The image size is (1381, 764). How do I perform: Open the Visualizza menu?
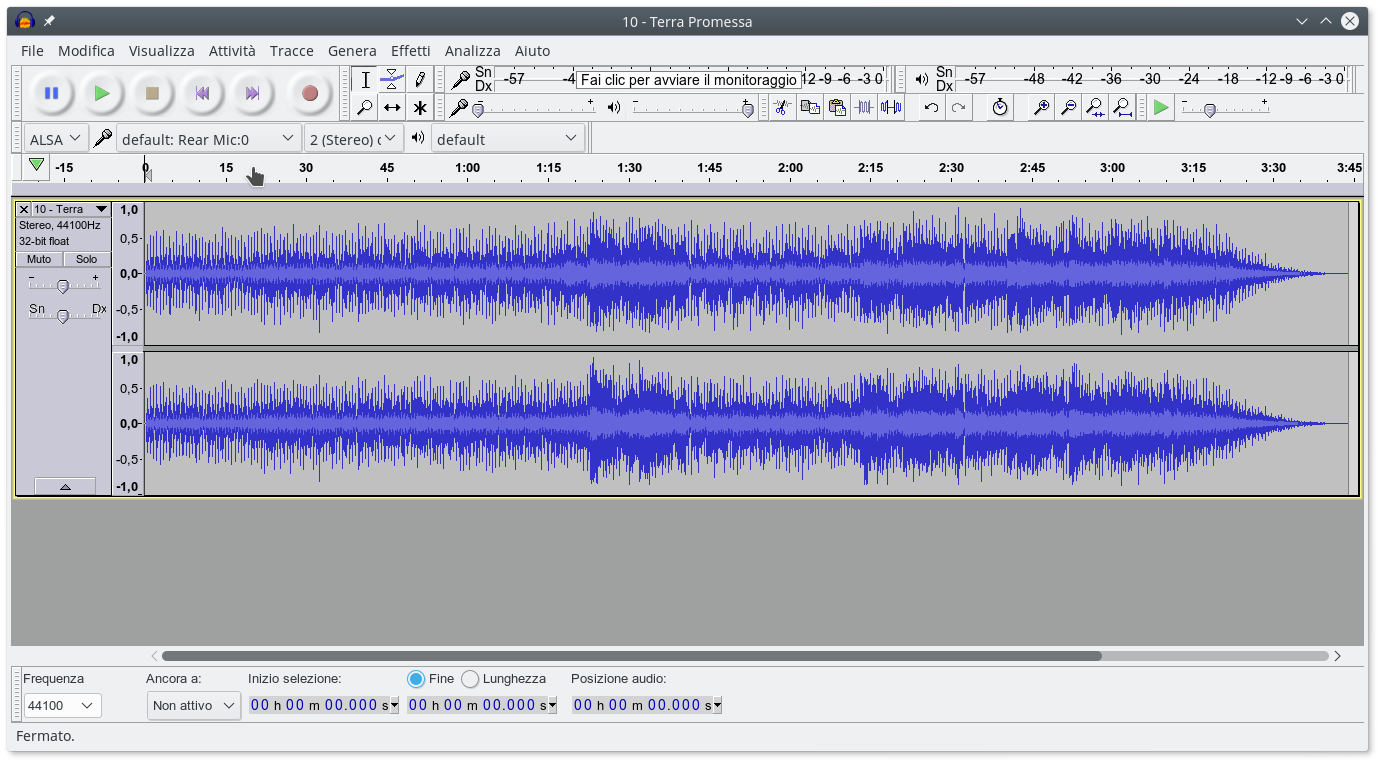[162, 51]
